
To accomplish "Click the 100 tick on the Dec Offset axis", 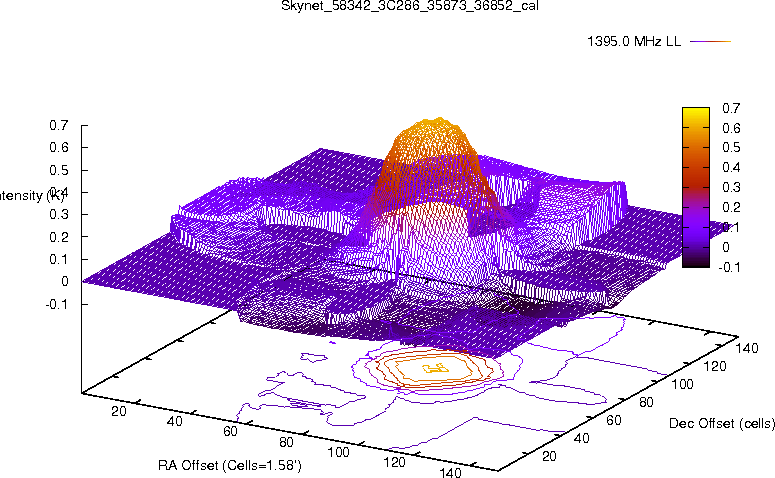I will (682, 384).
